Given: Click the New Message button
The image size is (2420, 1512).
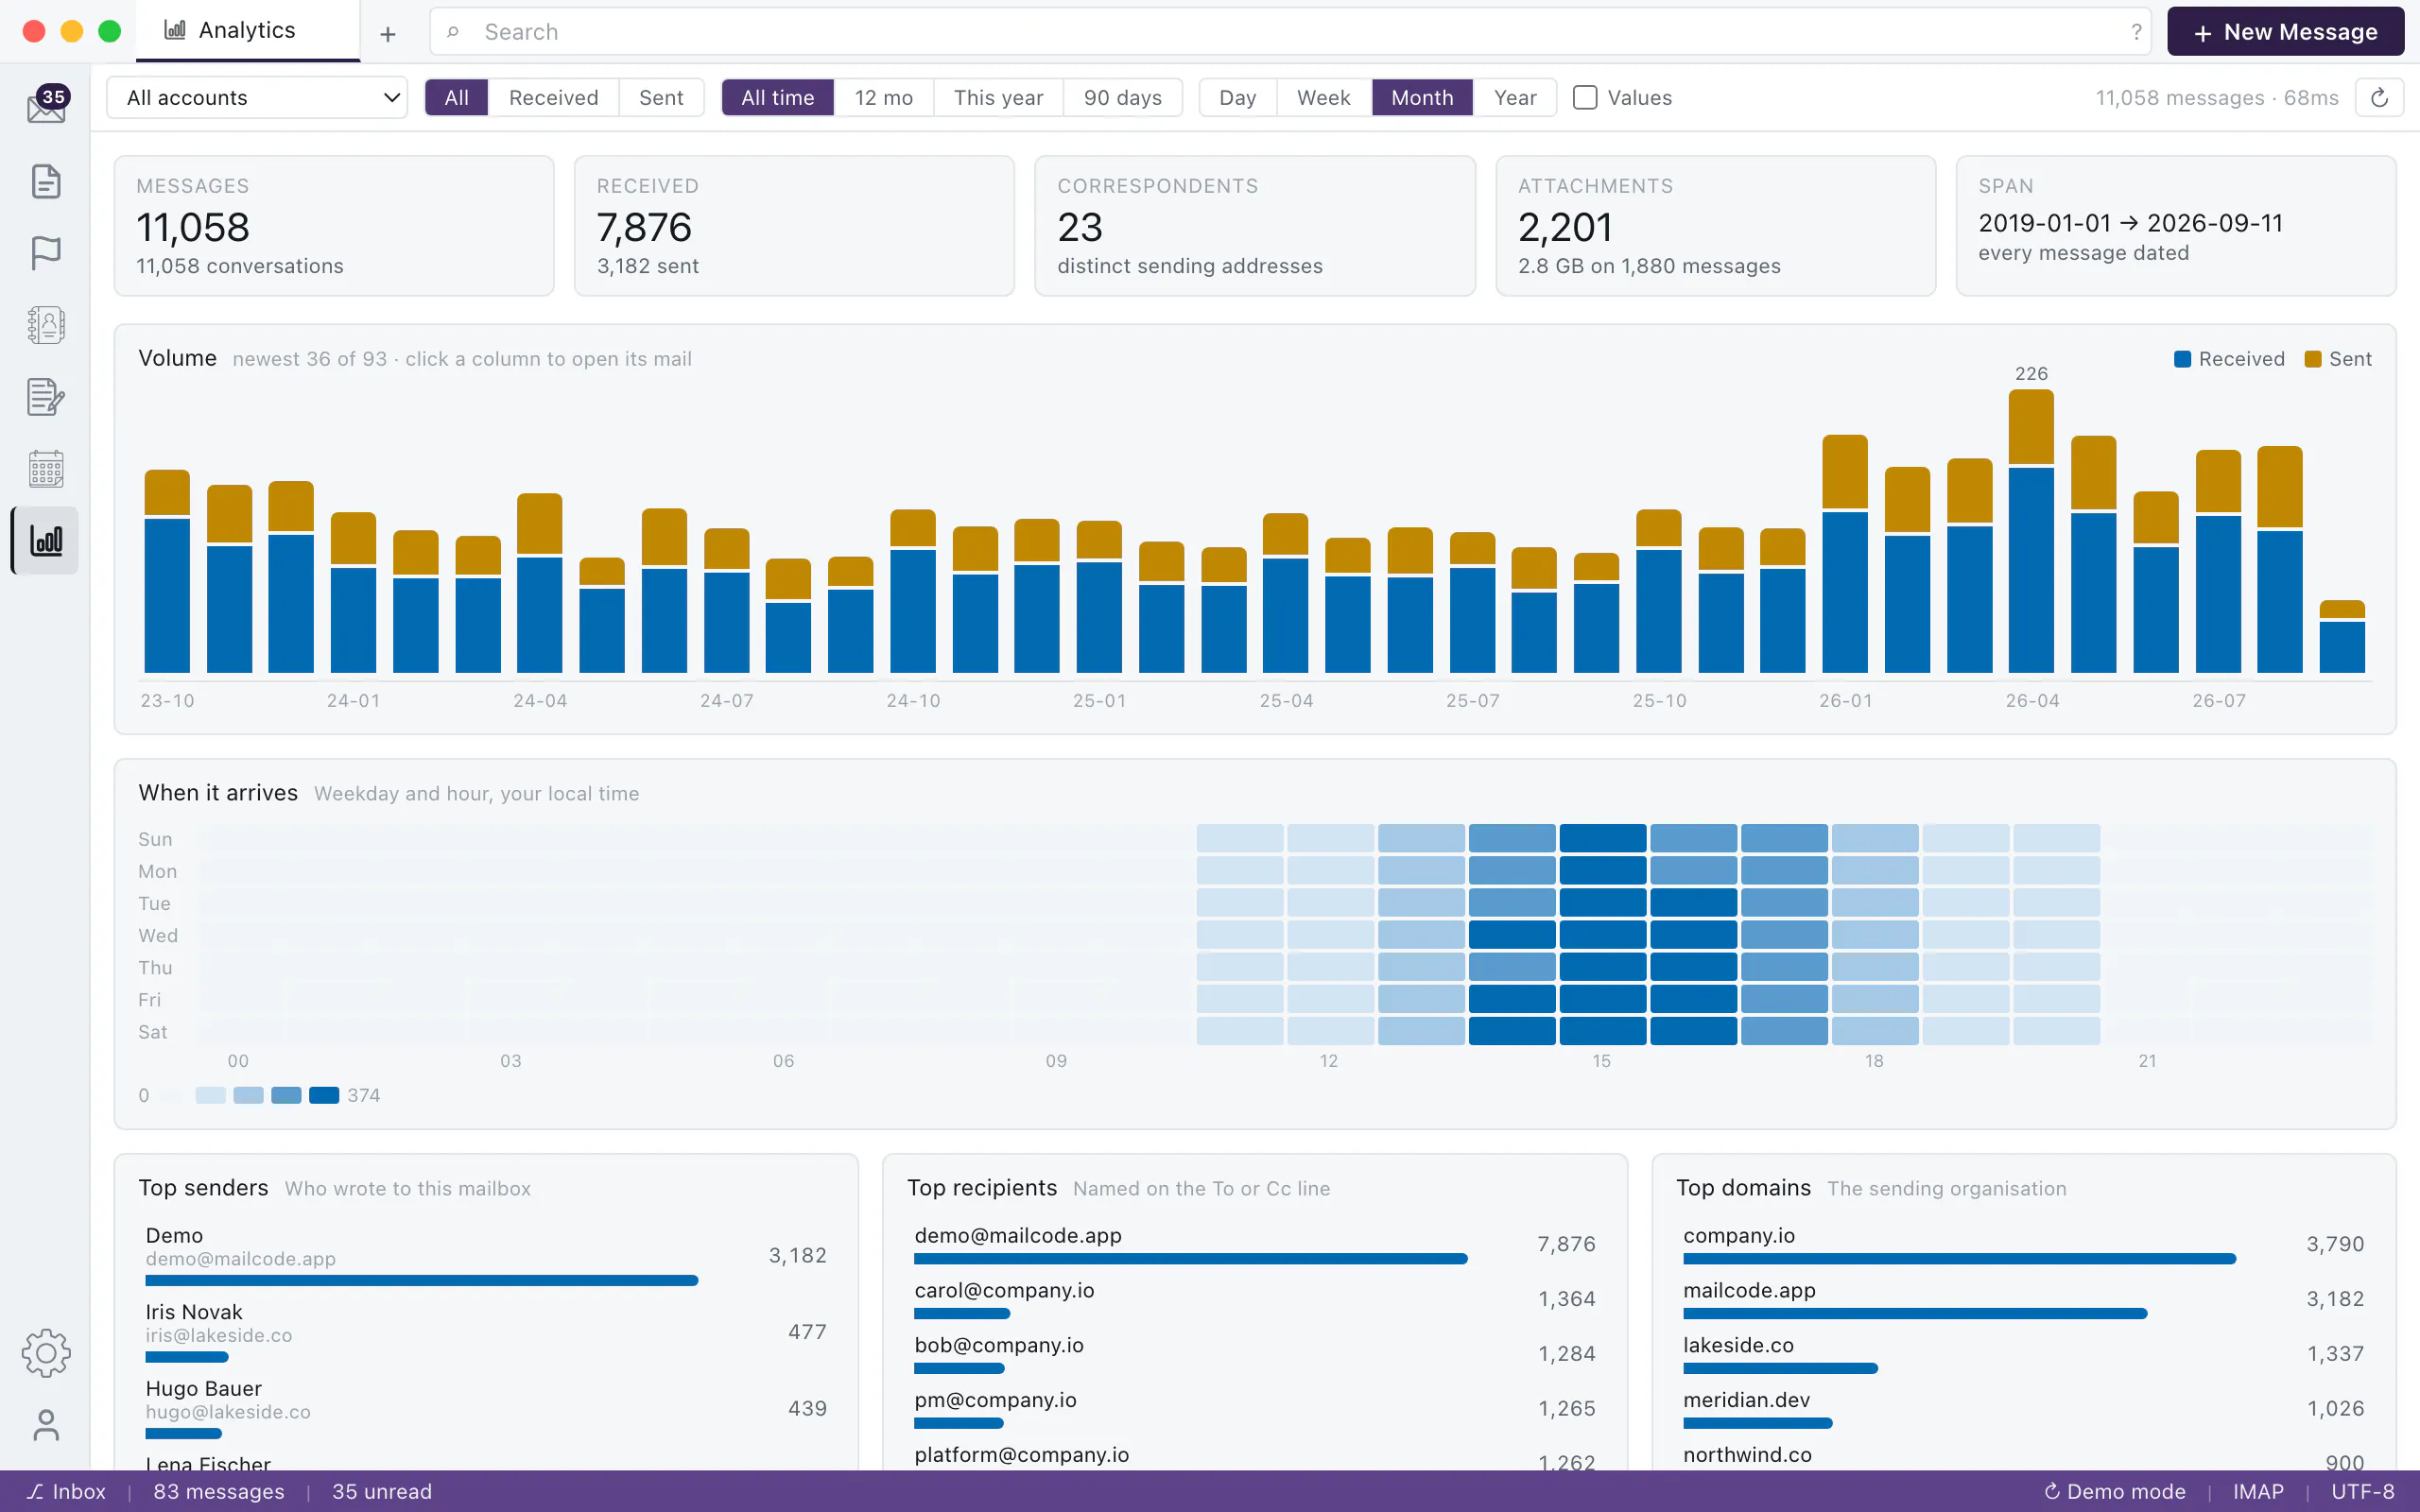Looking at the screenshot, I should point(2285,32).
